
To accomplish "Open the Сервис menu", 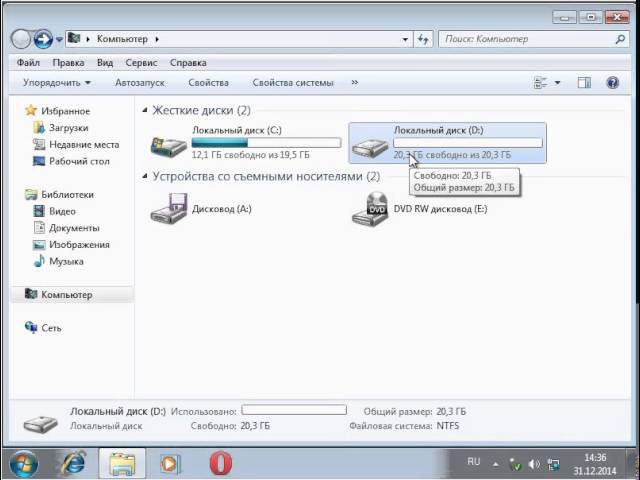I will 141,63.
